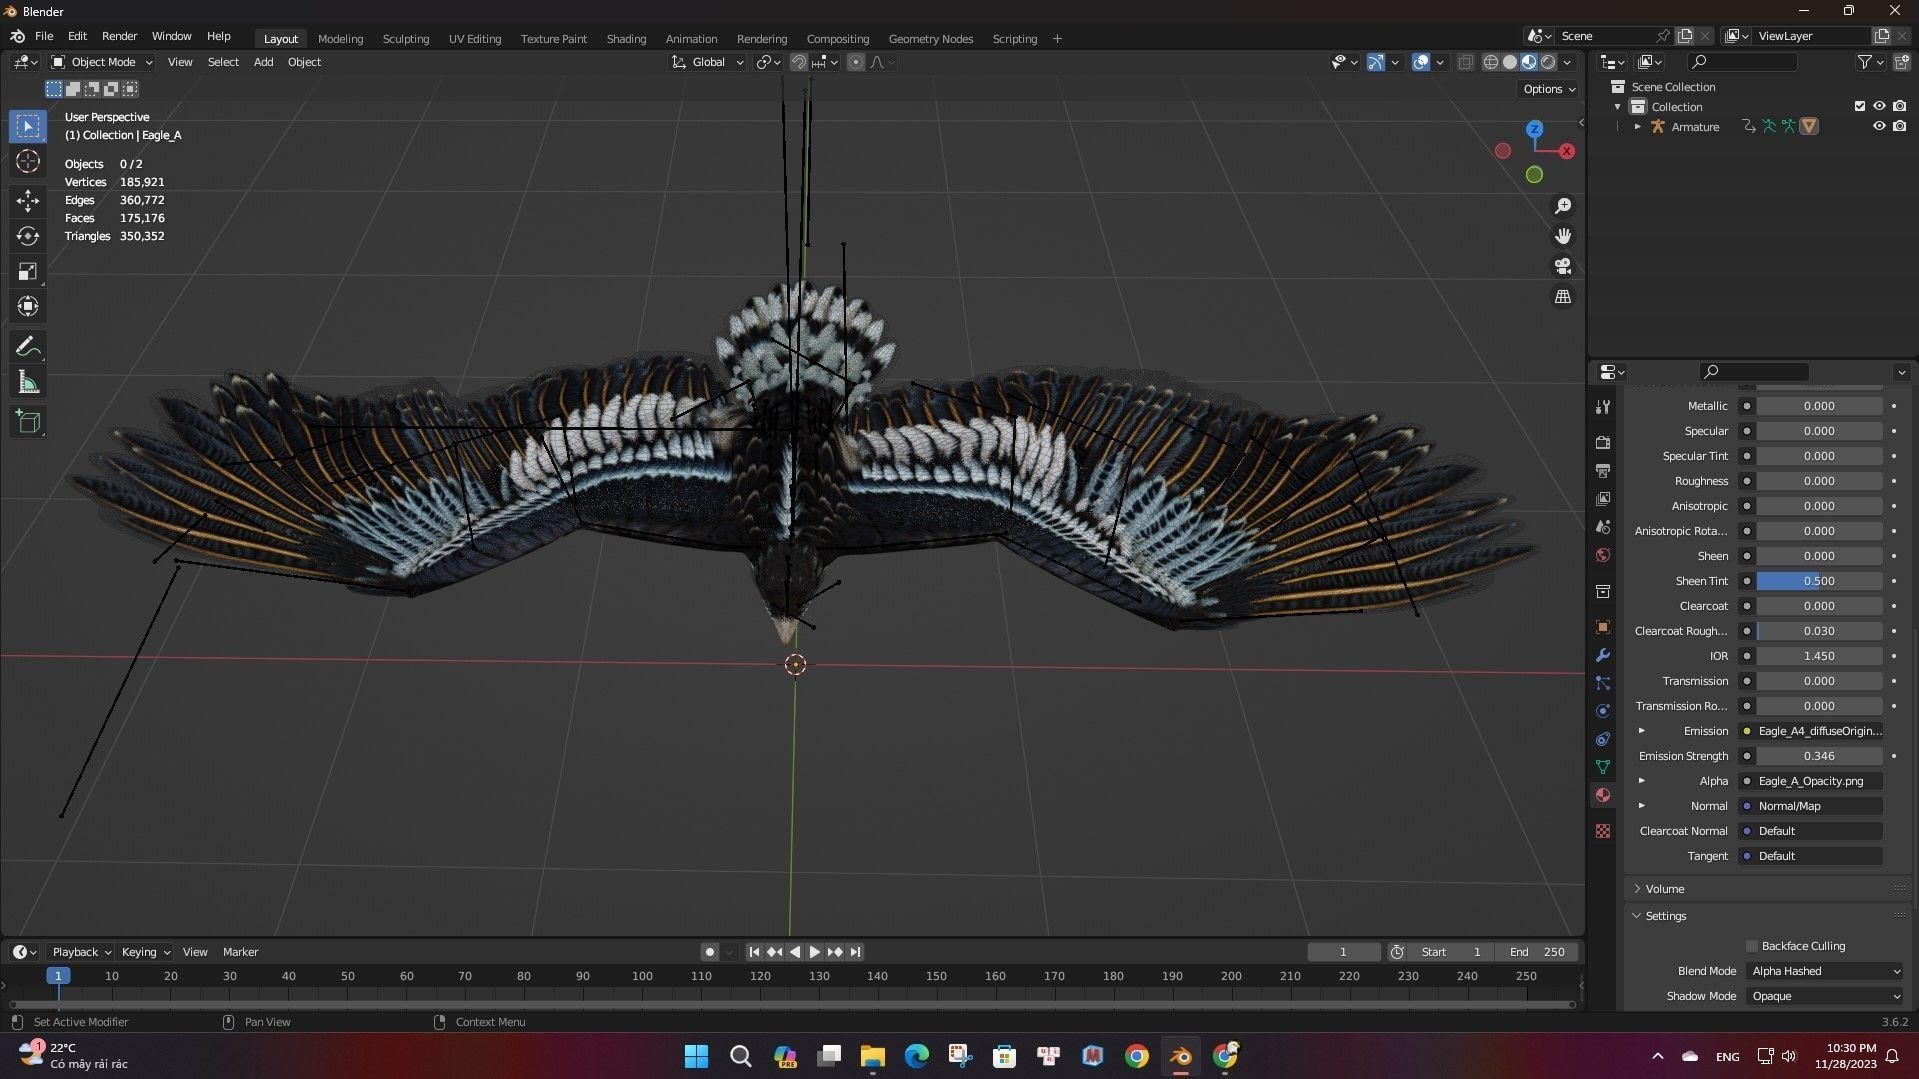The height and width of the screenshot is (1079, 1919).
Task: Expand the Armature tree item
Action: 1637,127
